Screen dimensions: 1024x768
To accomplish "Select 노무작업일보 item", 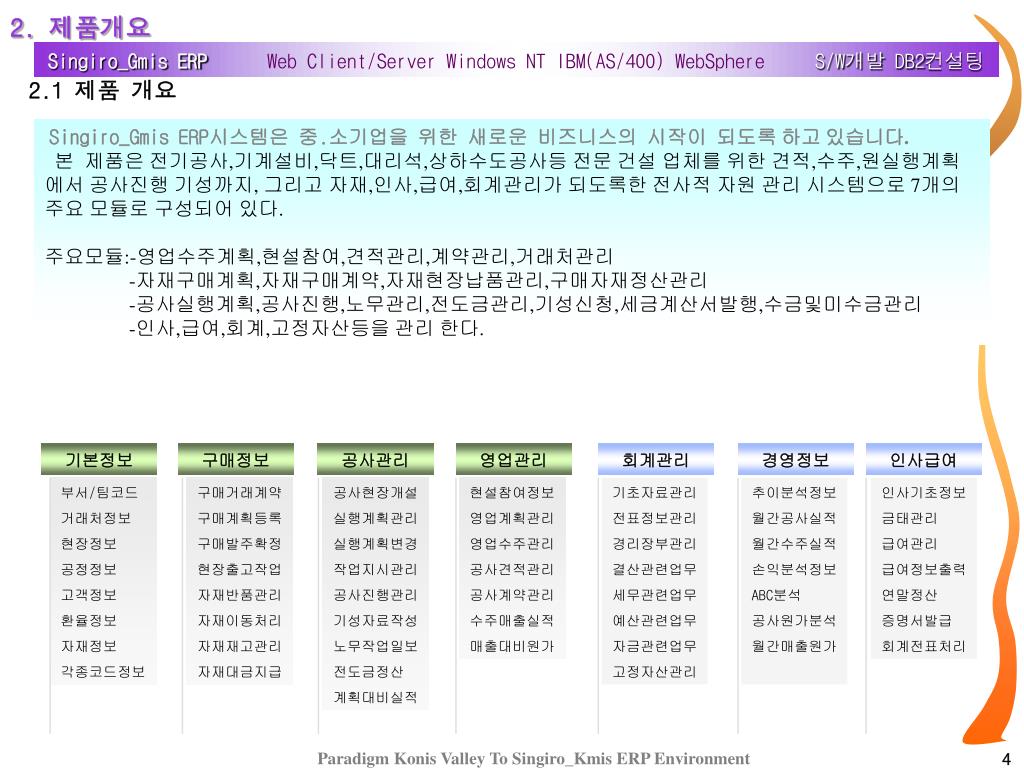I will [x=376, y=646].
